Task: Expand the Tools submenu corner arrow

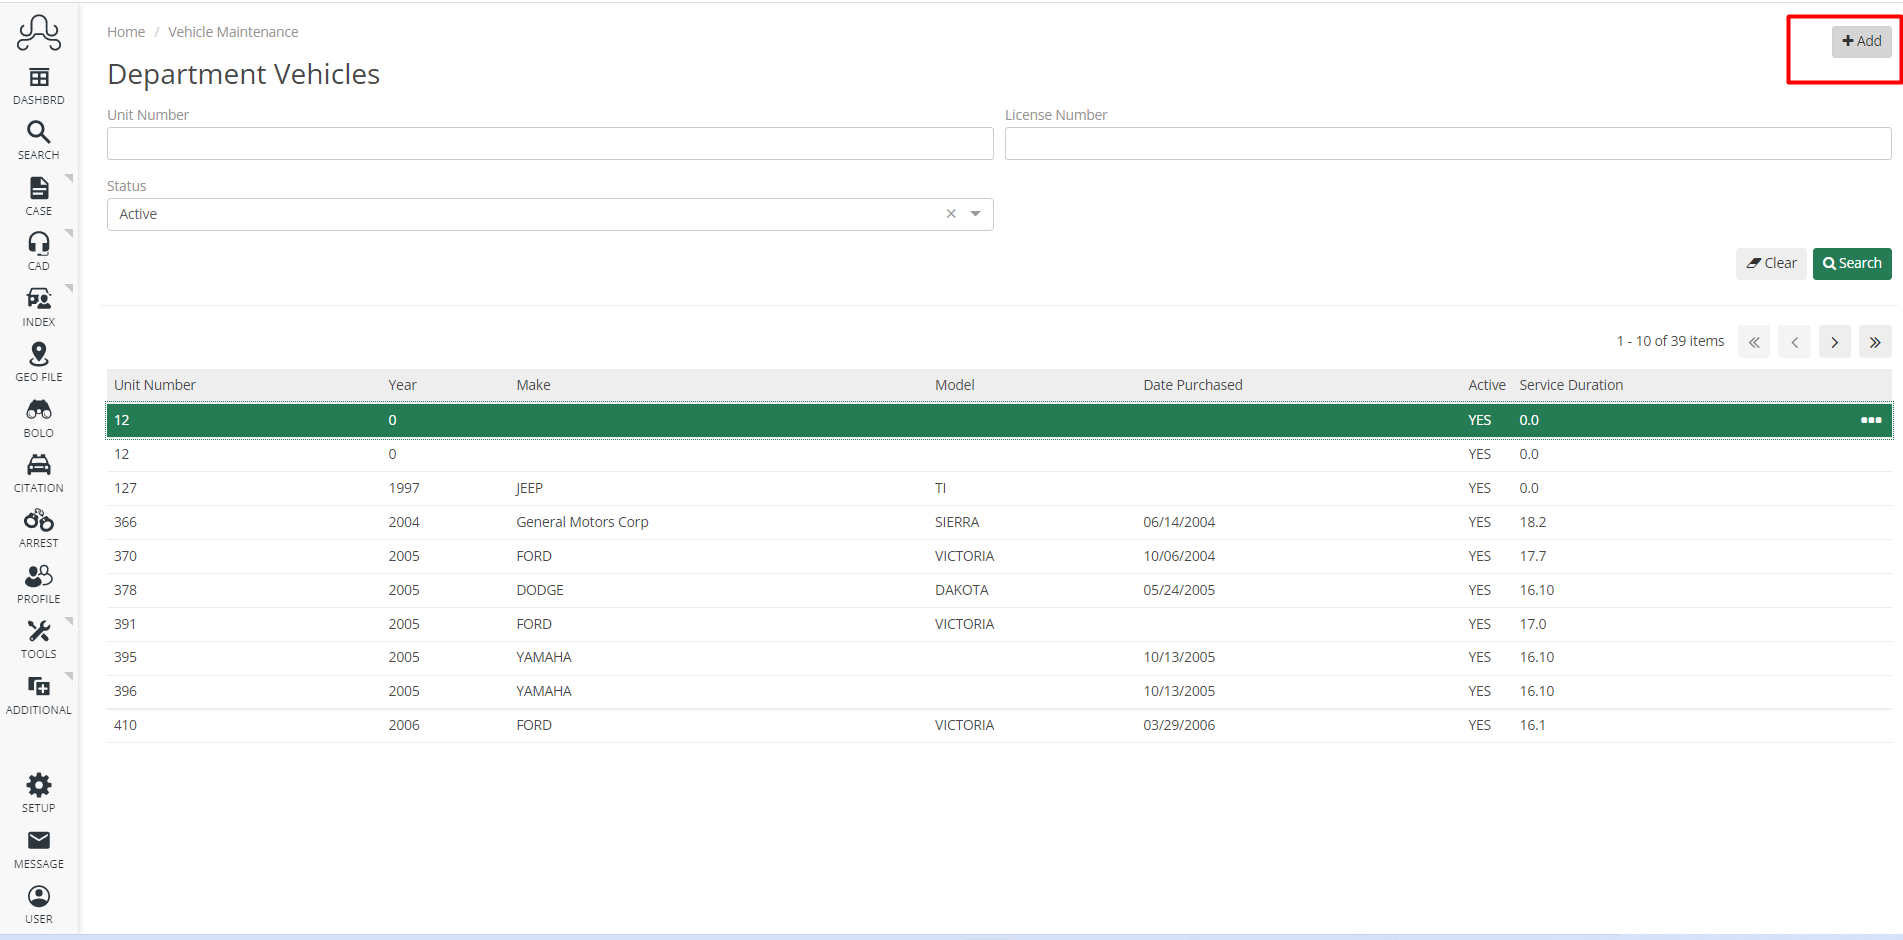Action: coord(70,621)
